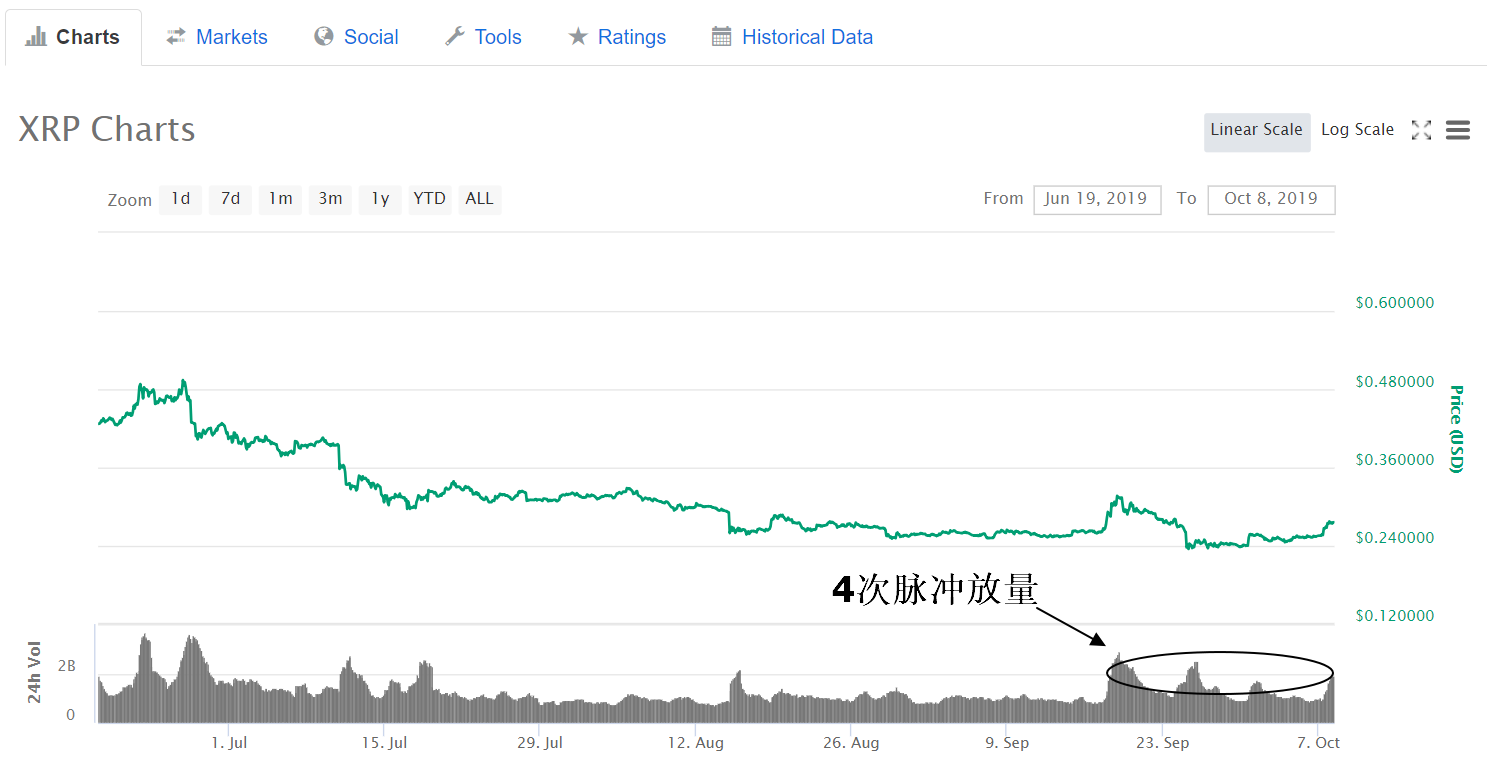This screenshot has width=1487, height=761.
Task: Go to the Tools tab
Action: 483,38
